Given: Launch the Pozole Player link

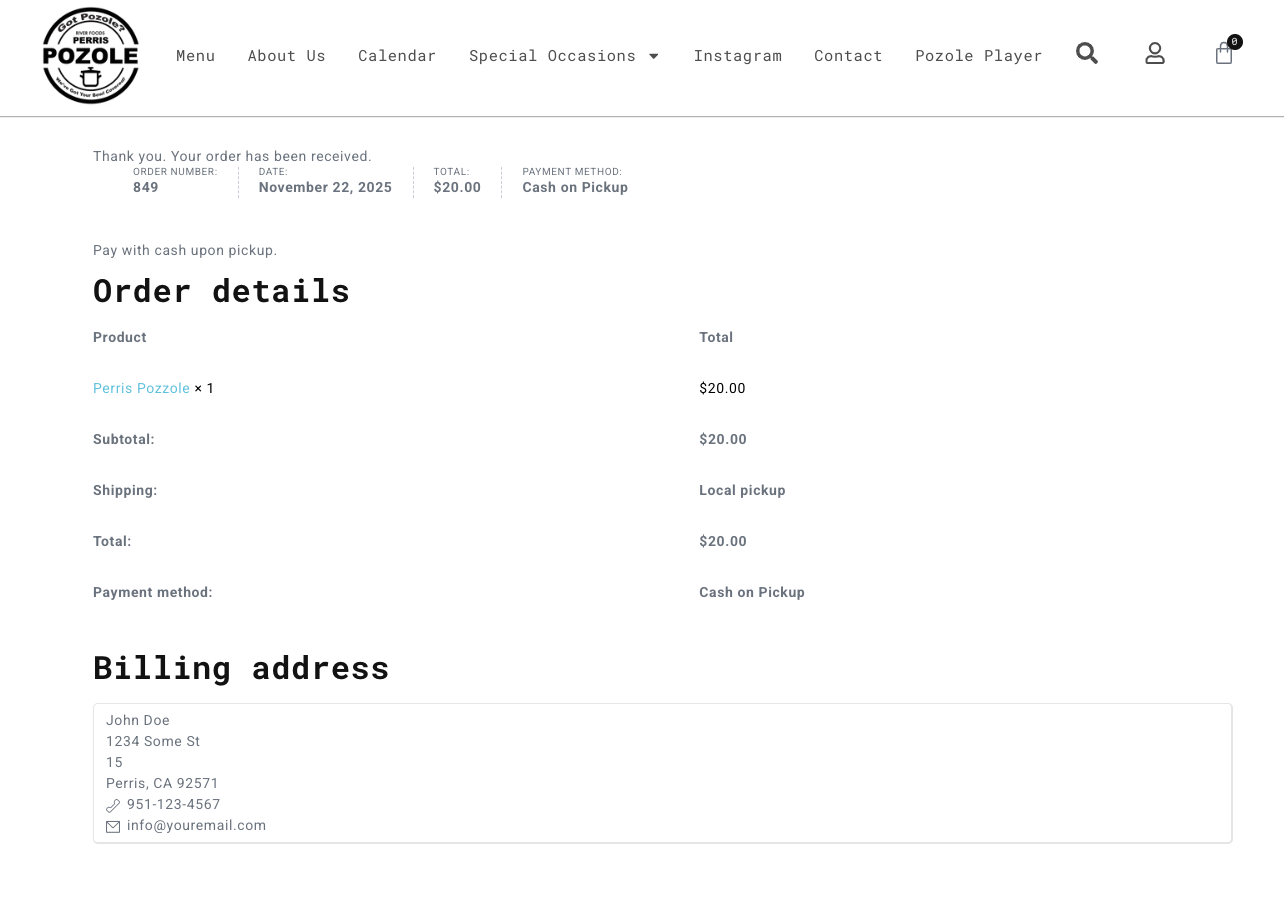Looking at the screenshot, I should pos(979,56).
